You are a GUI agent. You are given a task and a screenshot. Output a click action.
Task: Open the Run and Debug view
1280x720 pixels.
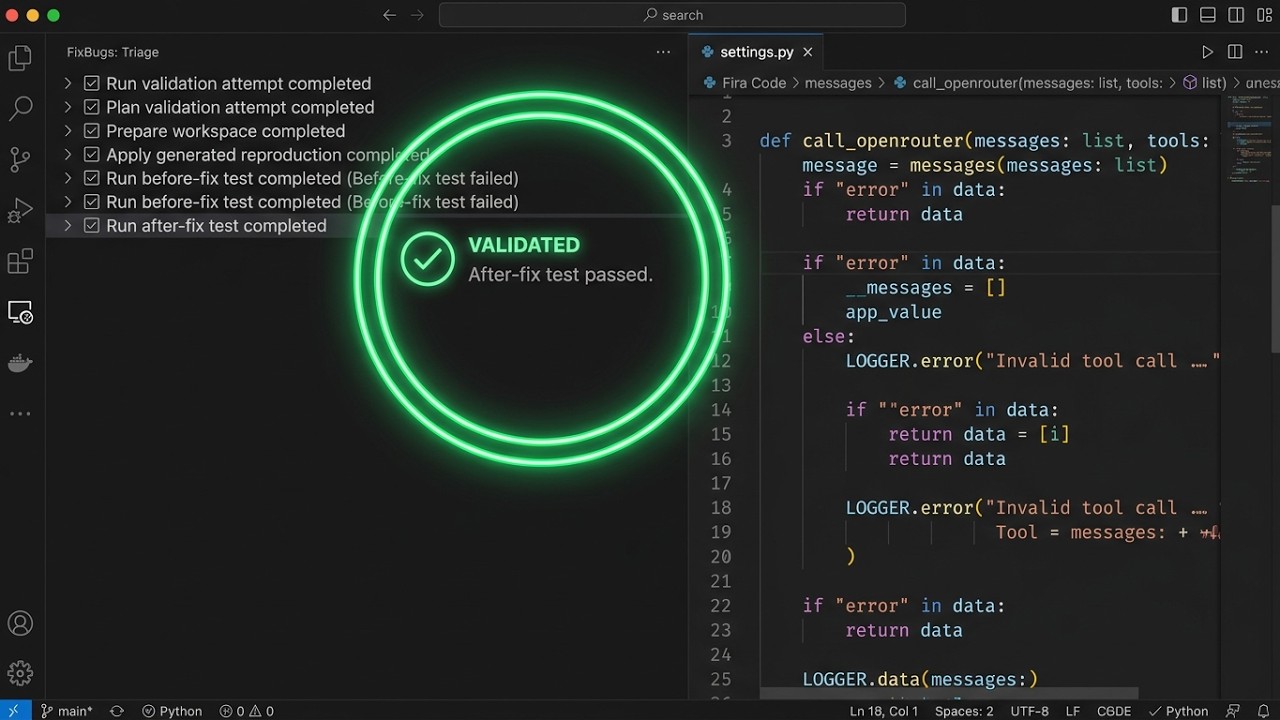coord(20,211)
